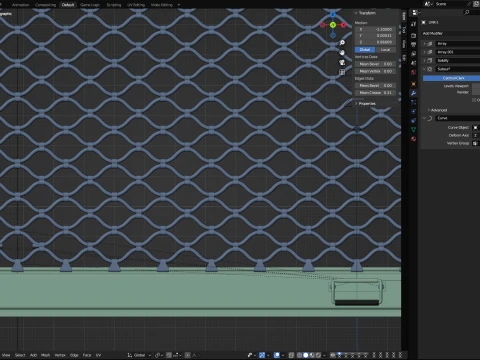This screenshot has width=480, height=360.
Task: Select Global transform space button
Action: pos(365,50)
